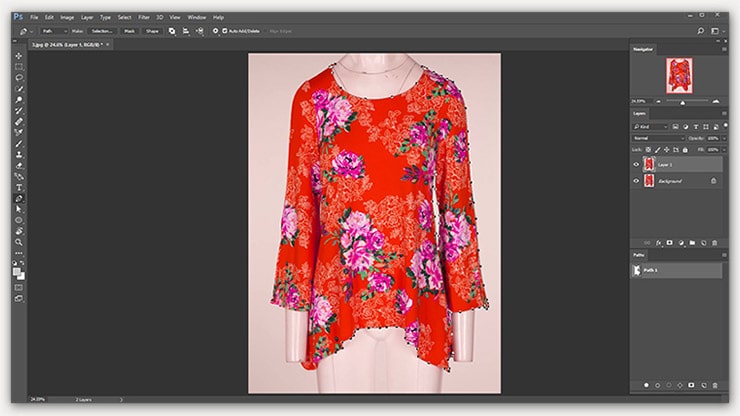Open path operations in options bar
This screenshot has width=740, height=416.
(172, 31)
